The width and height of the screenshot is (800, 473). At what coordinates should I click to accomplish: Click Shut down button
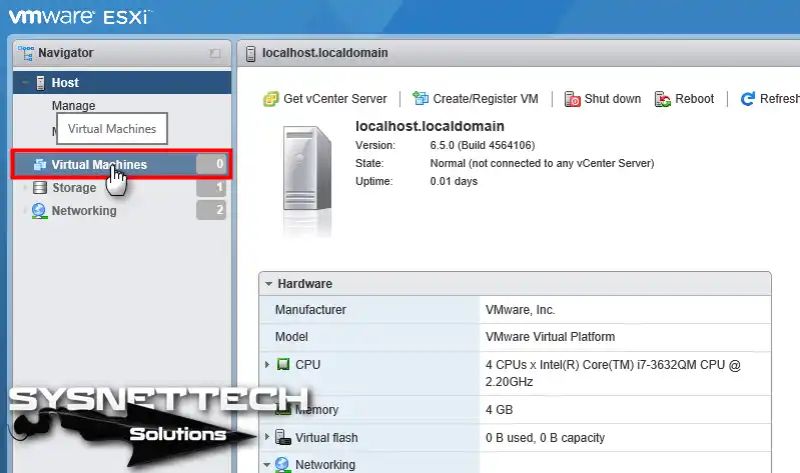click(x=603, y=98)
